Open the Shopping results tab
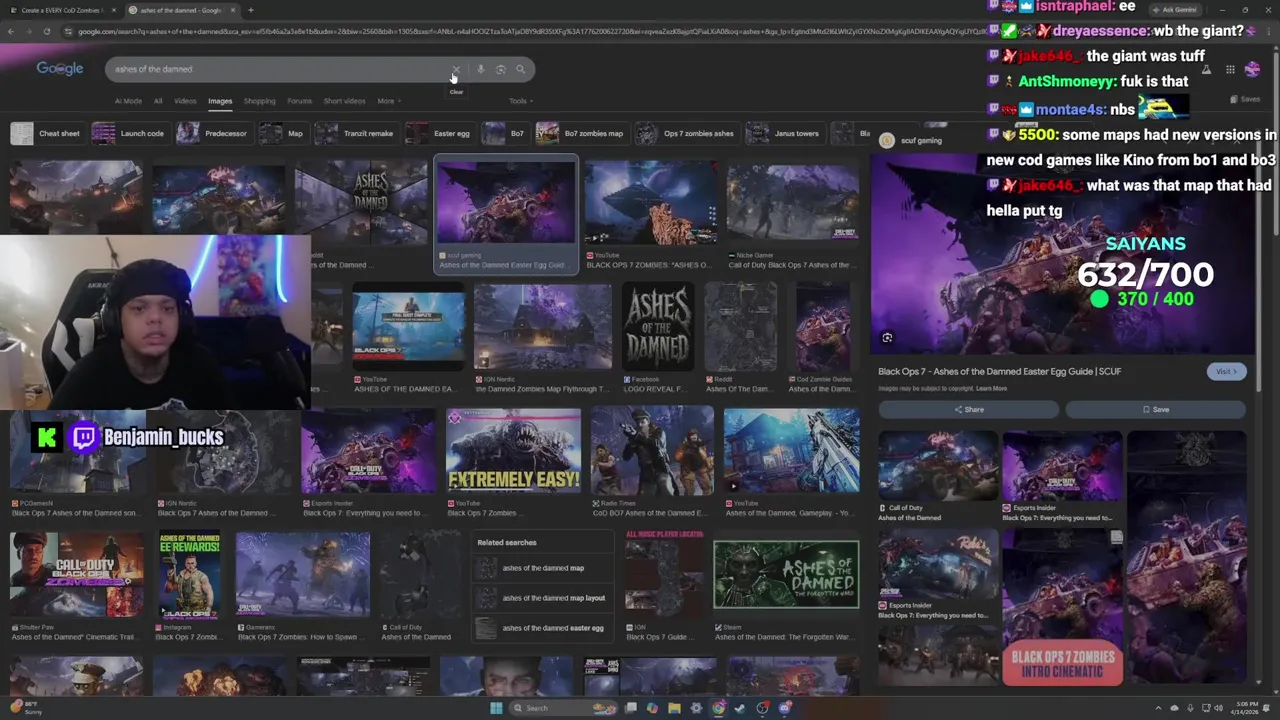The width and height of the screenshot is (1280, 720). click(x=259, y=101)
